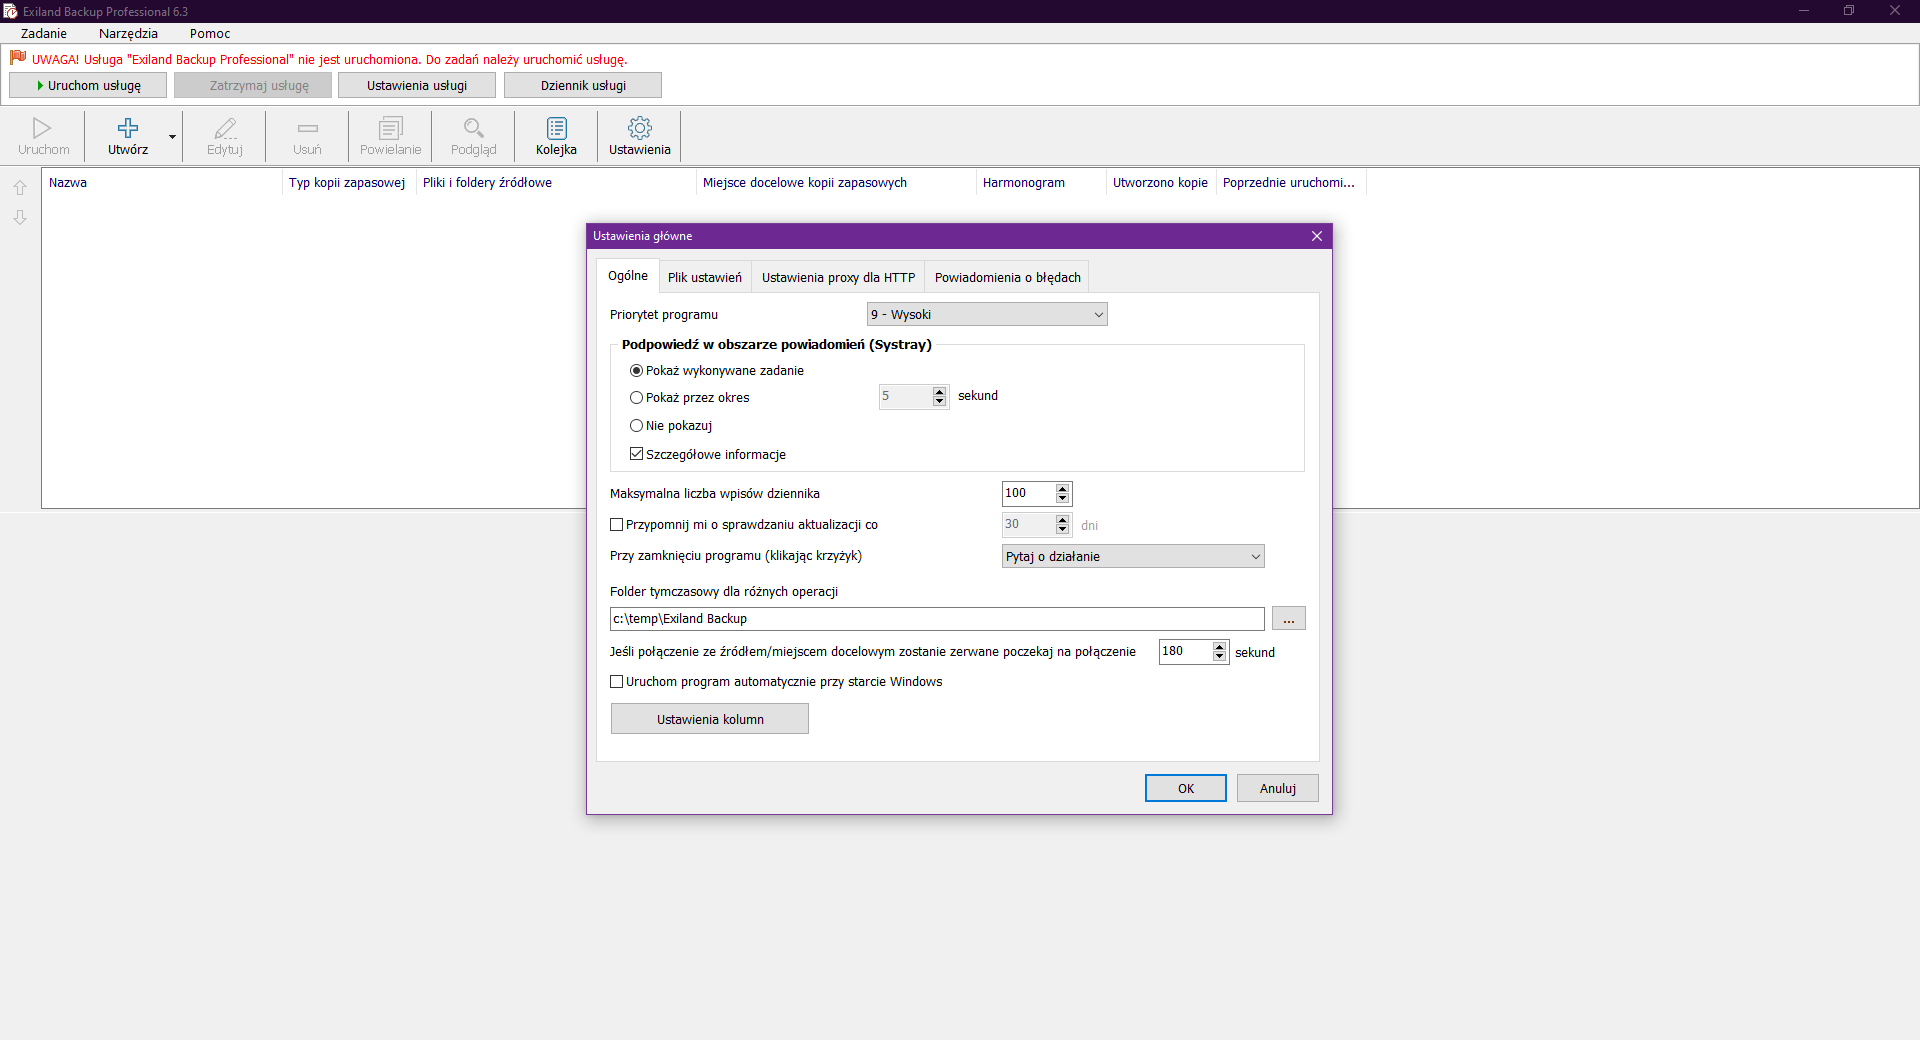Close the Ustawienia główne dialog
1920x1040 pixels.
pos(1317,236)
